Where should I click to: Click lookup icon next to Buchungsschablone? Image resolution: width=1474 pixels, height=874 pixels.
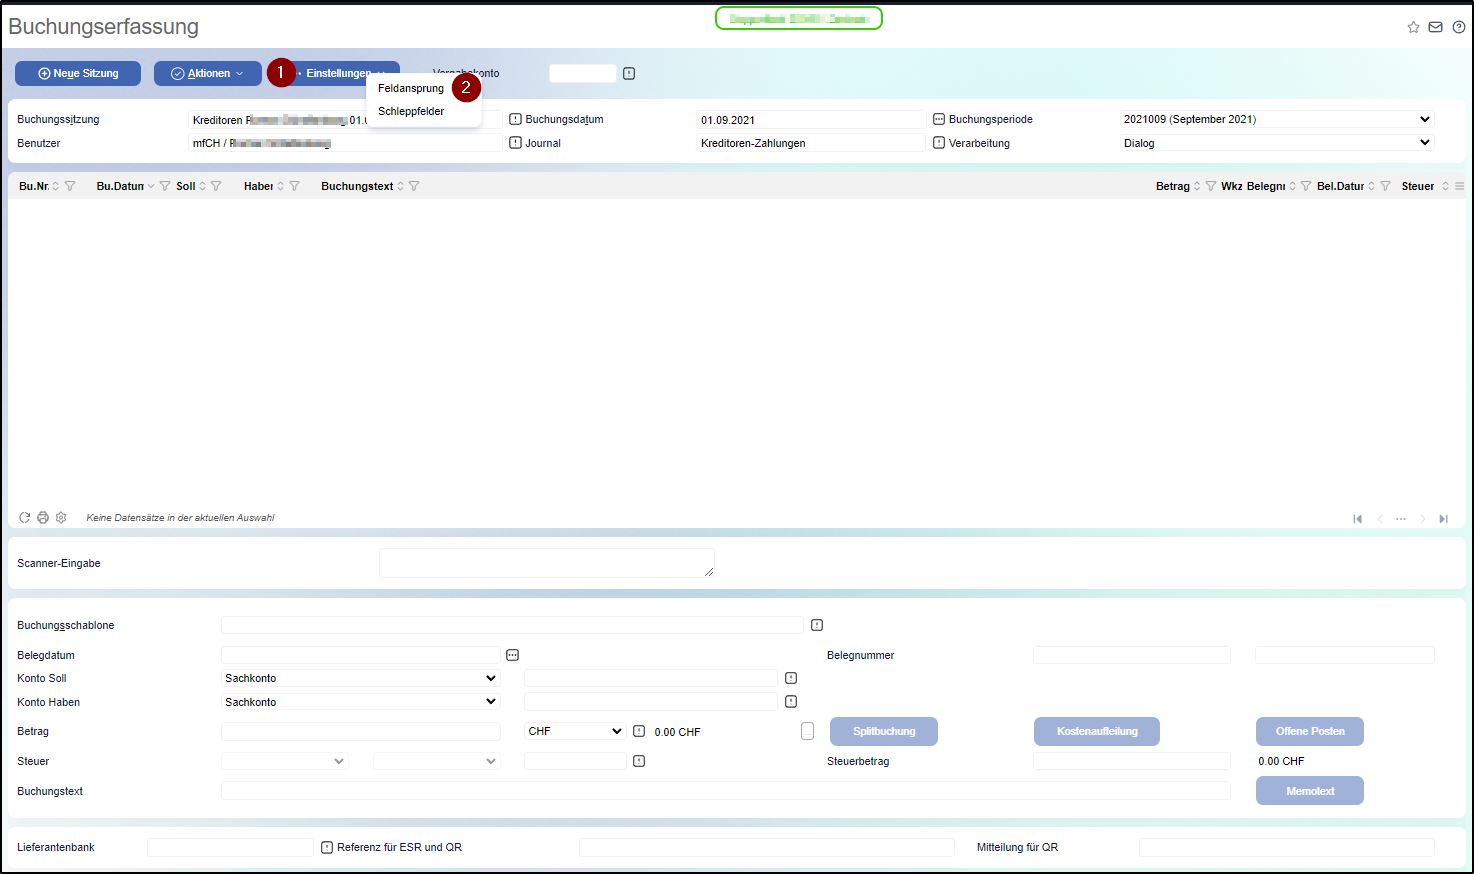pos(817,625)
